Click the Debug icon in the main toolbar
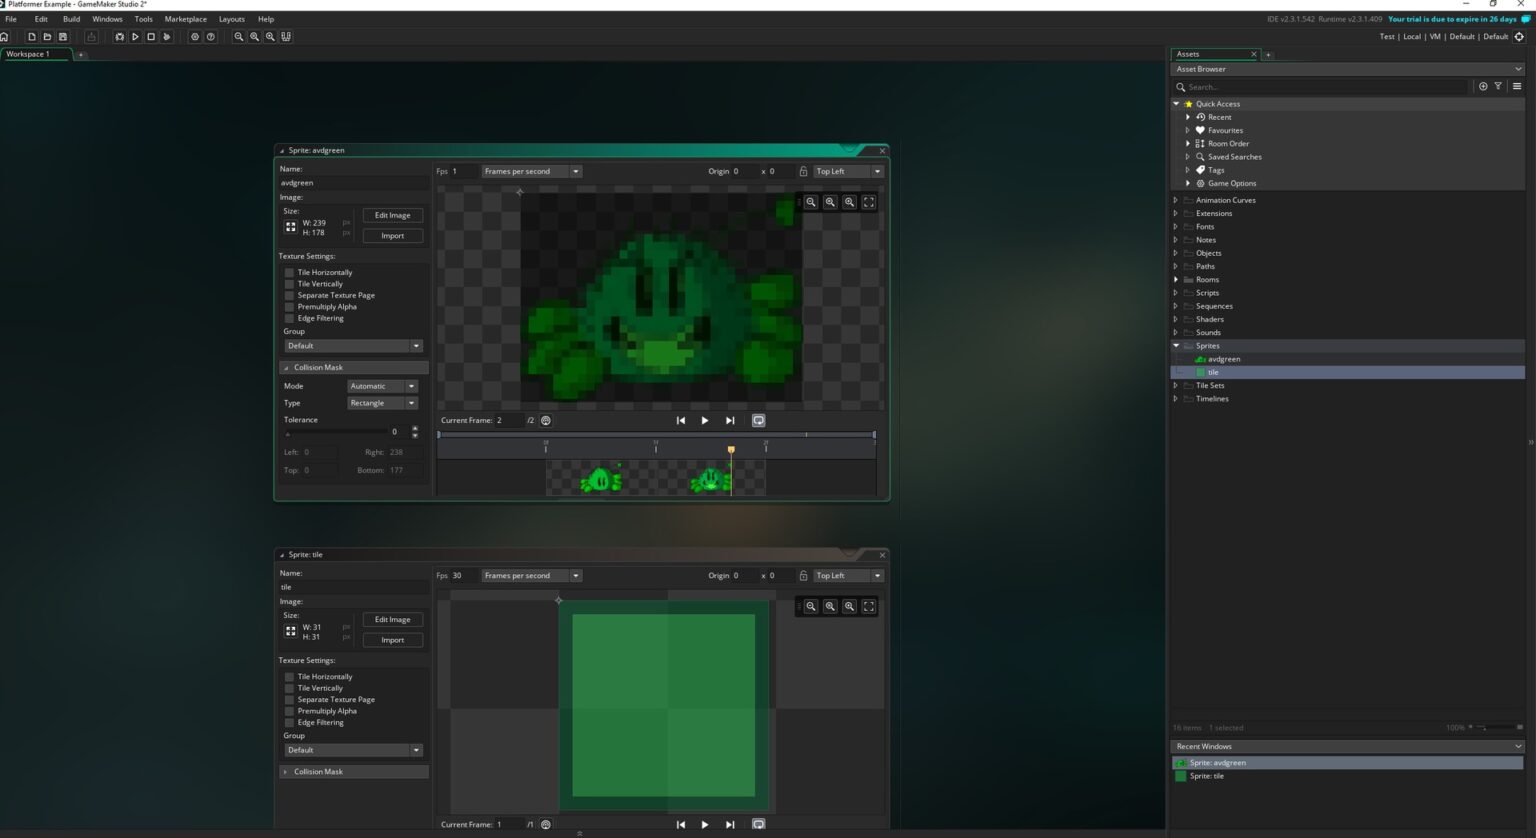The image size is (1536, 838). tap(120, 37)
